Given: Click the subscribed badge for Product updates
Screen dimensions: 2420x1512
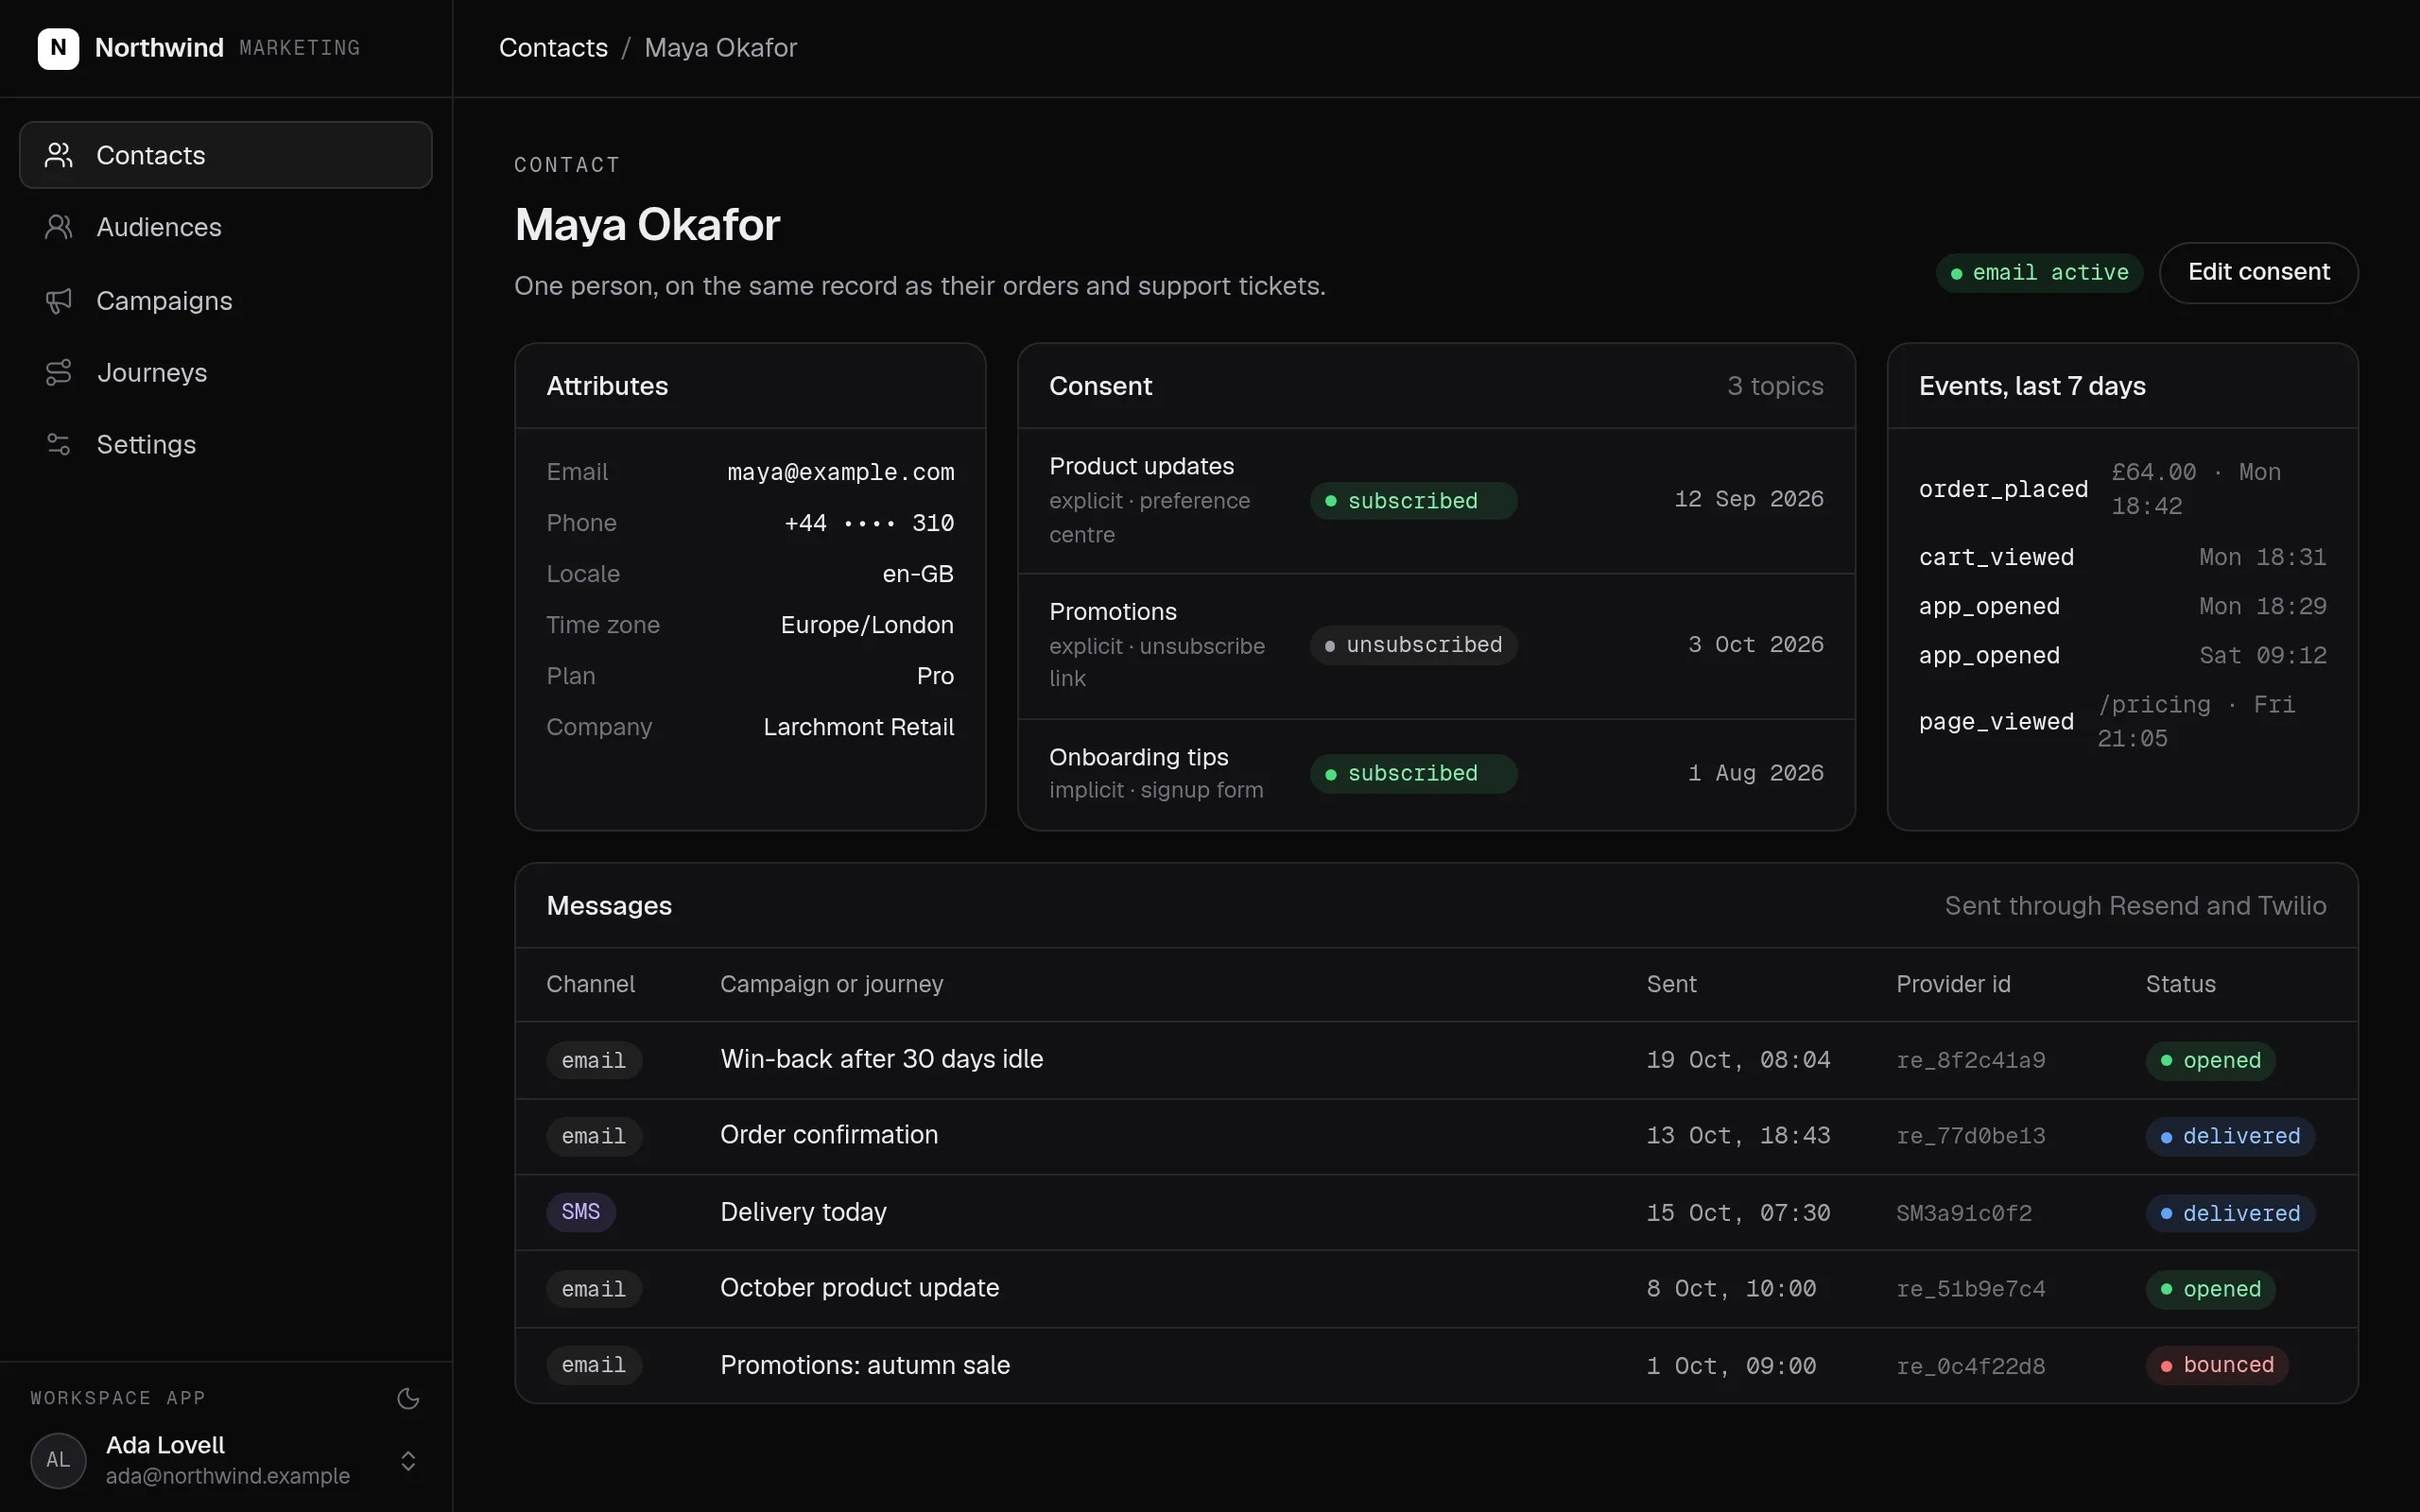Looking at the screenshot, I should (x=1413, y=501).
